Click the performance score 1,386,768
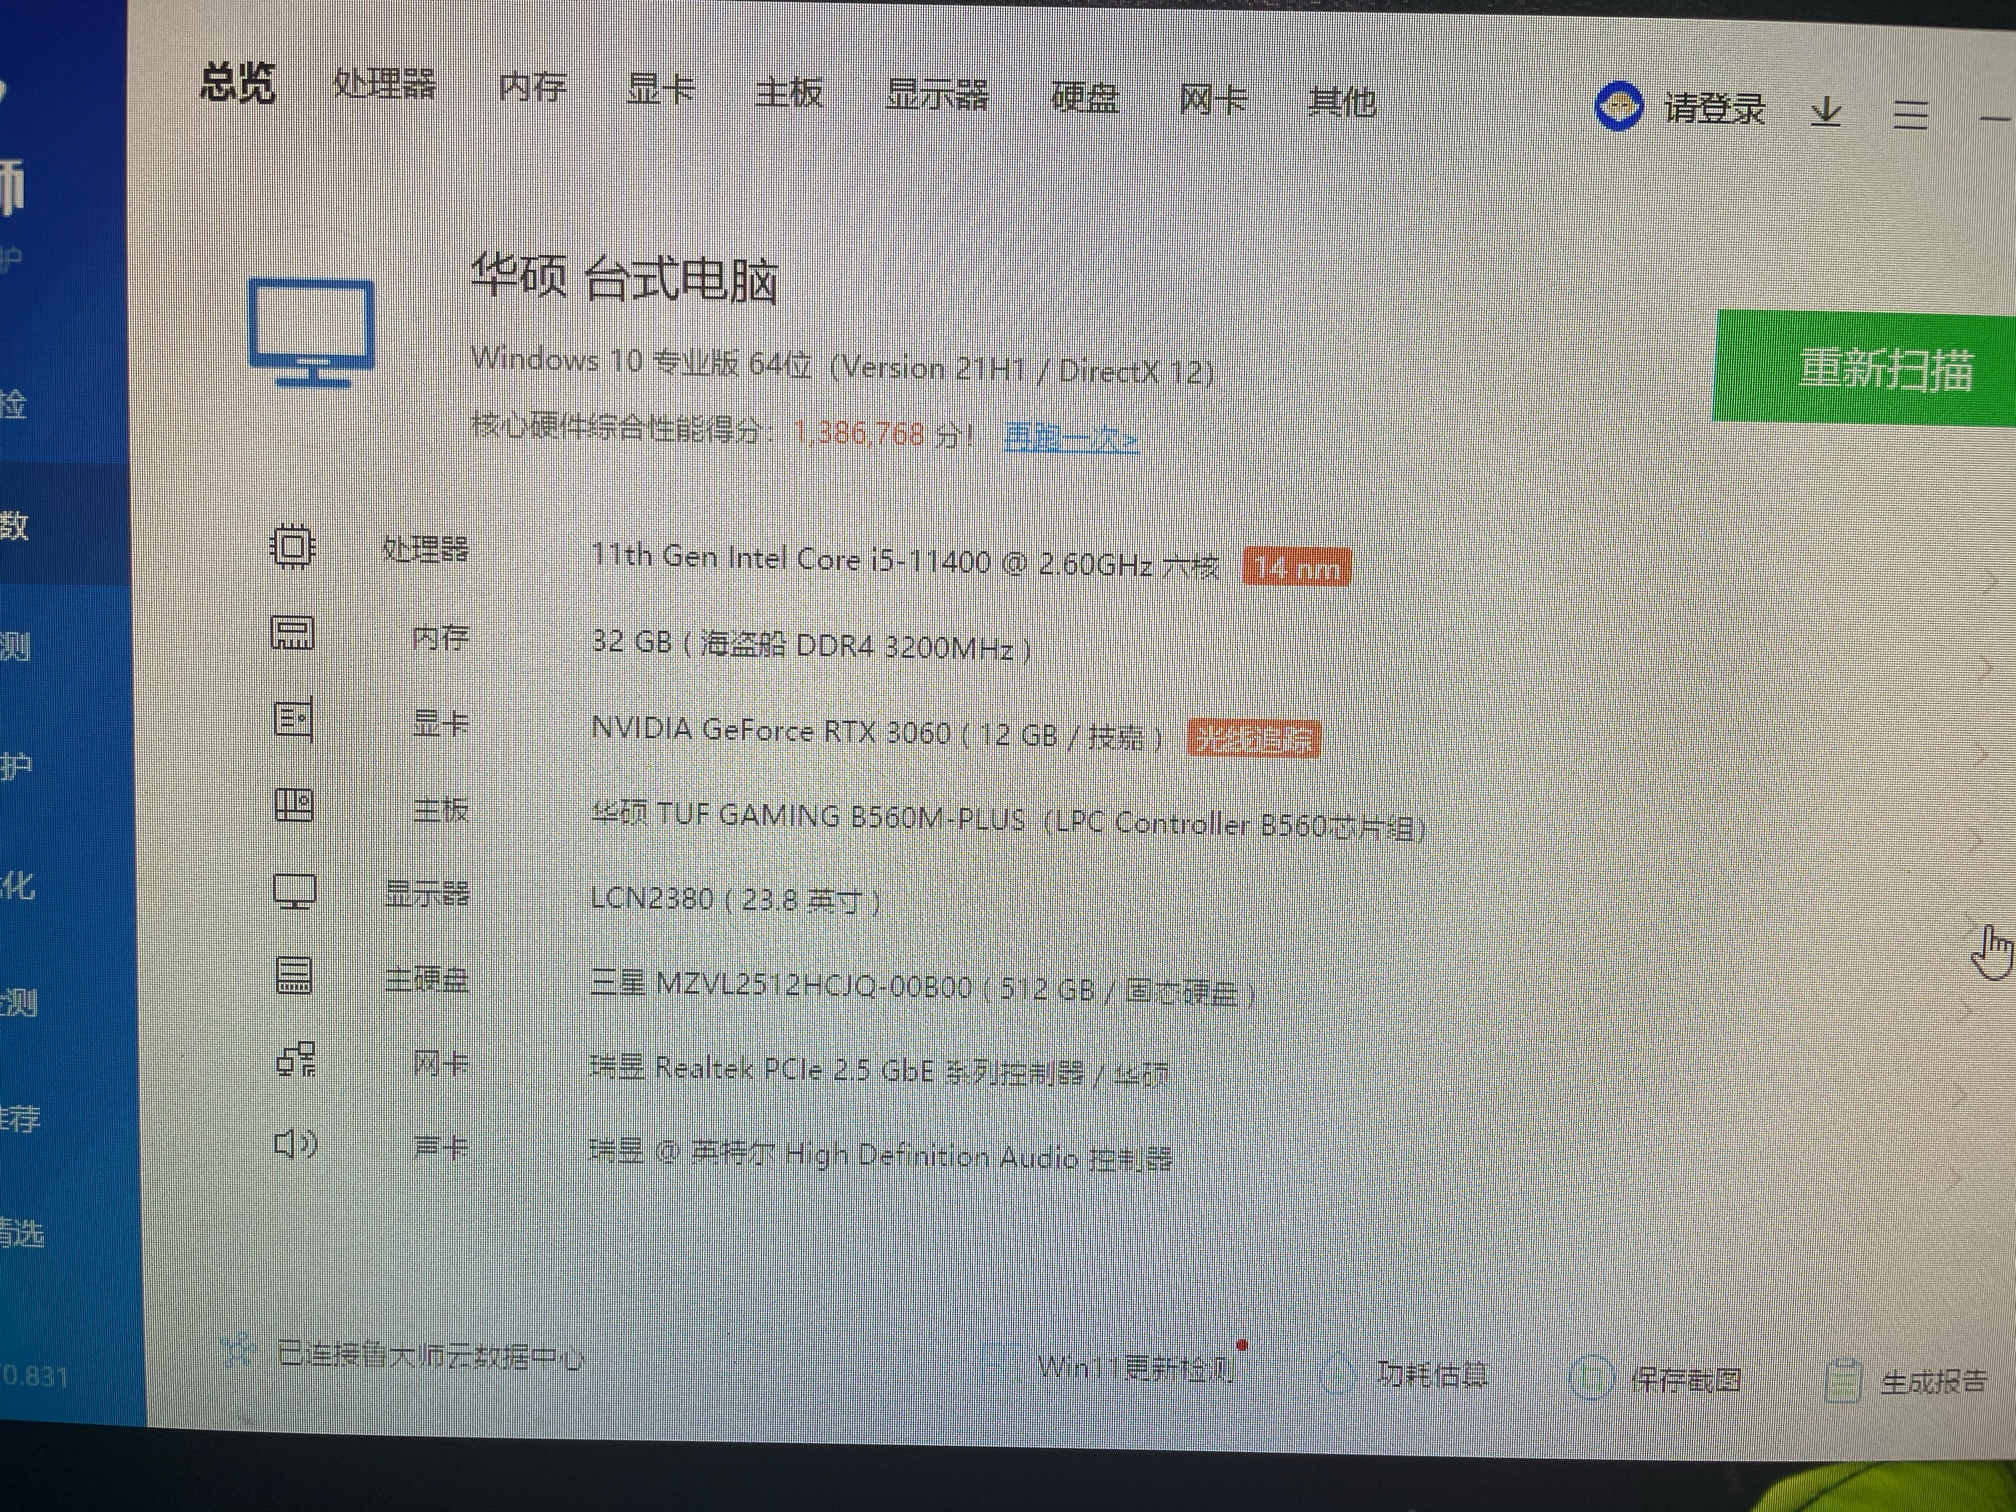This screenshot has width=2016, height=1512. [859, 432]
